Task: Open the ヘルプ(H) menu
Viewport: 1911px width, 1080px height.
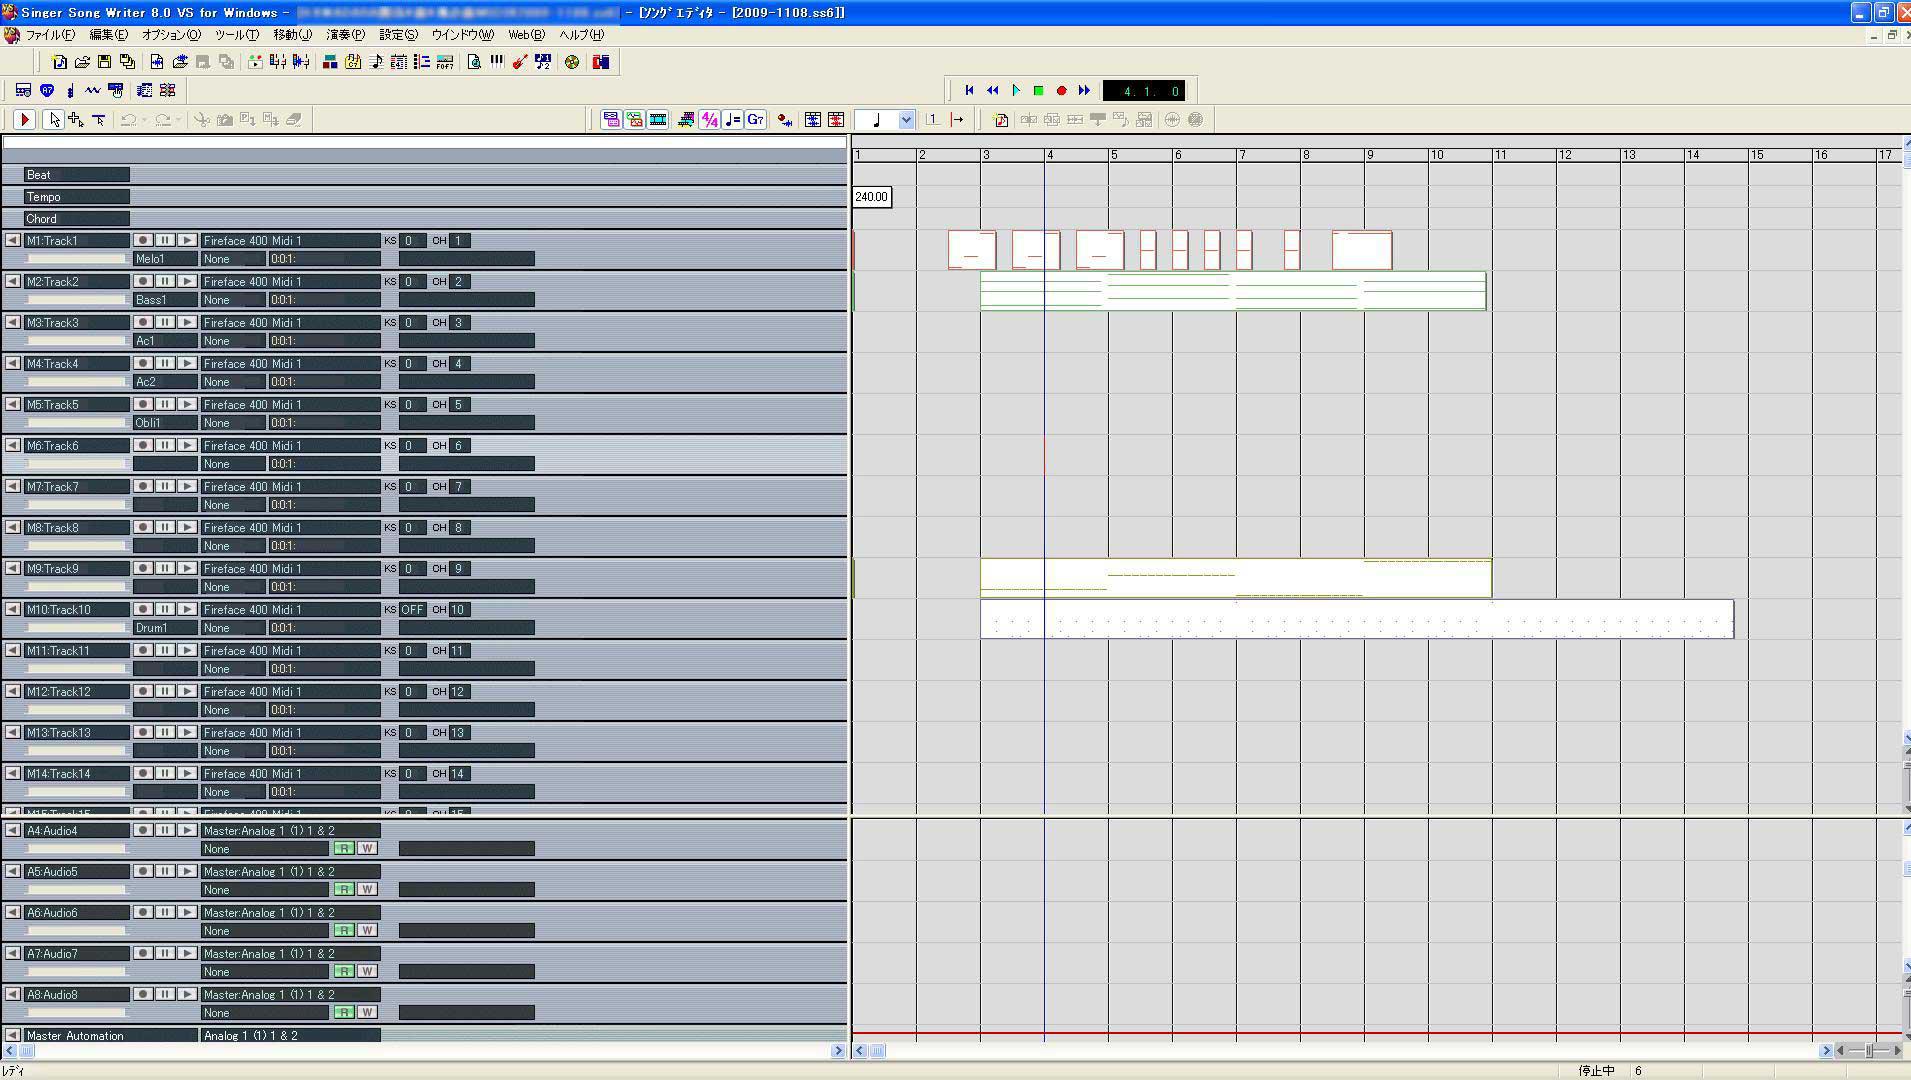Action: [582, 35]
